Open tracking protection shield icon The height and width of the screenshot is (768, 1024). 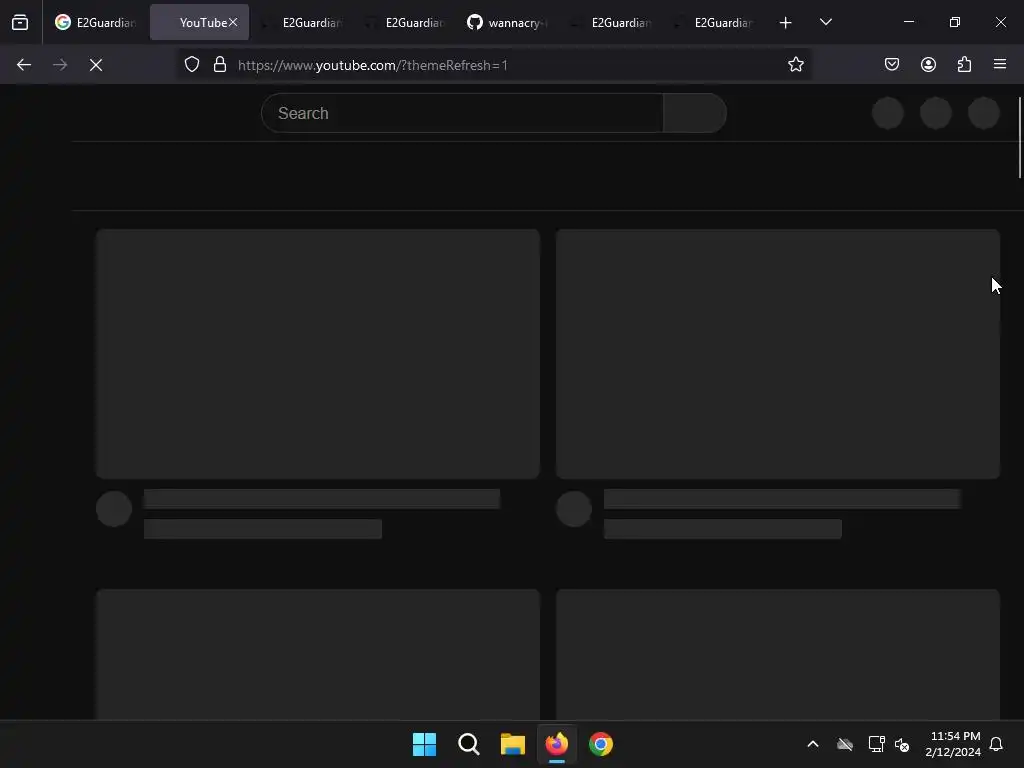191,65
